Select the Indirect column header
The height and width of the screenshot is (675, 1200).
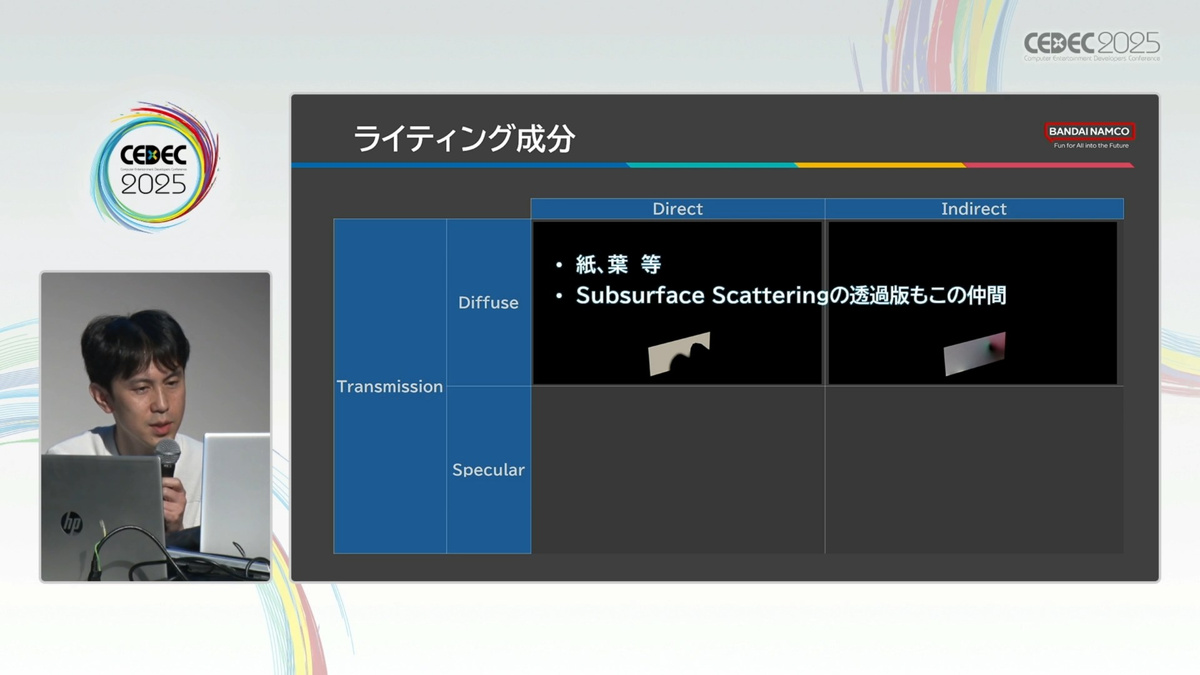pyautogui.click(x=973, y=209)
